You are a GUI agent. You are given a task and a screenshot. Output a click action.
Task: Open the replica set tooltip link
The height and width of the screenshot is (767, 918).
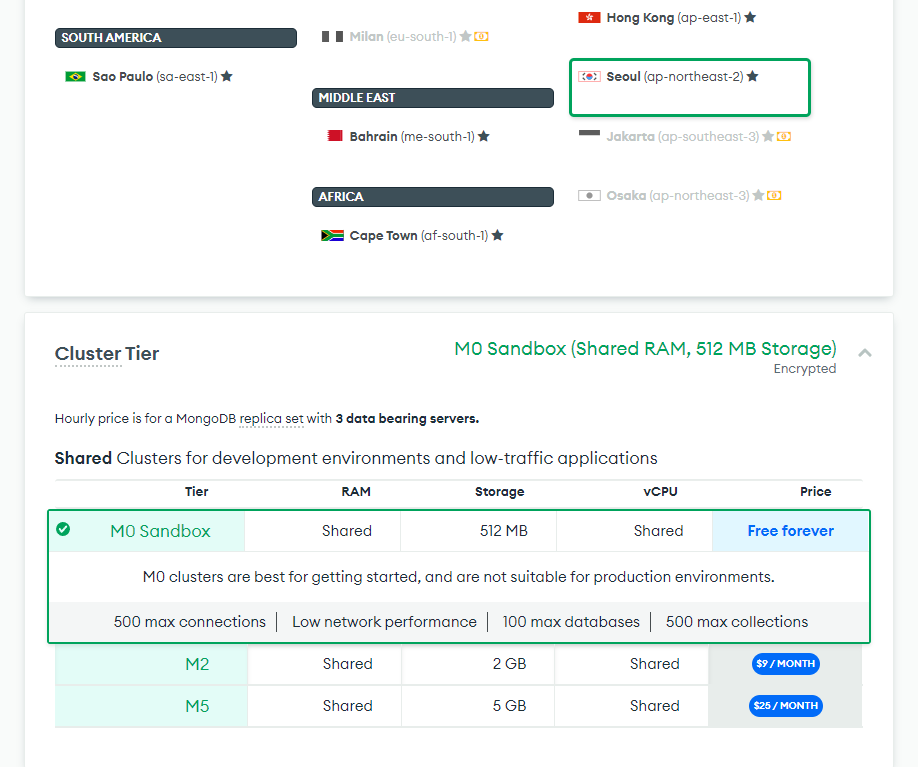pyautogui.click(x=271, y=419)
